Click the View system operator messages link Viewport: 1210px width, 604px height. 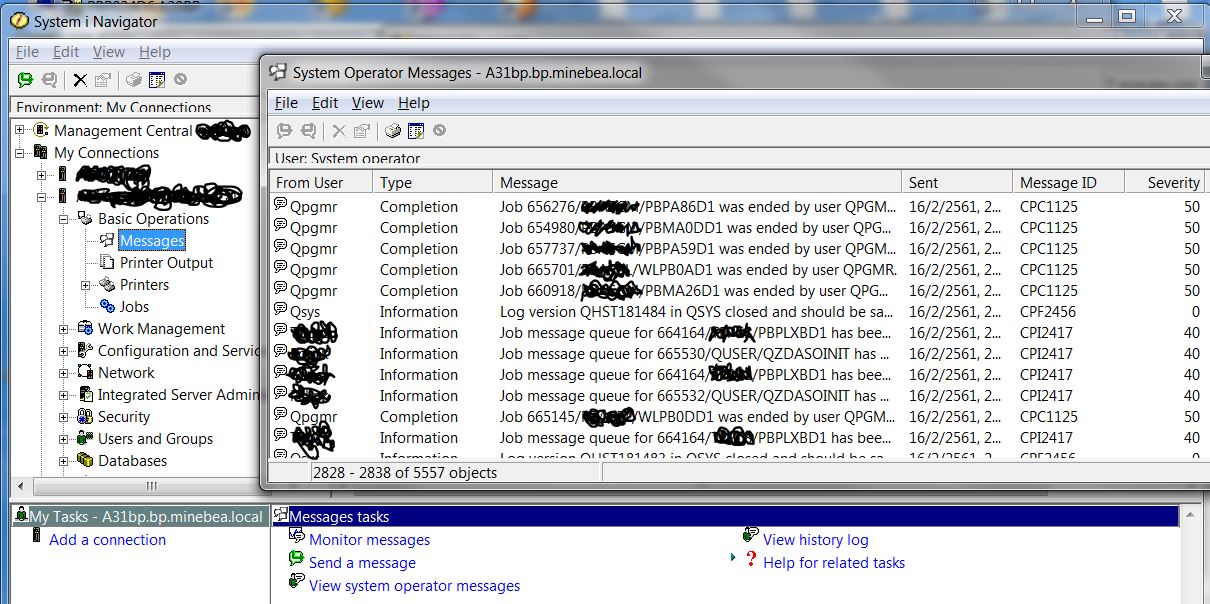(414, 585)
